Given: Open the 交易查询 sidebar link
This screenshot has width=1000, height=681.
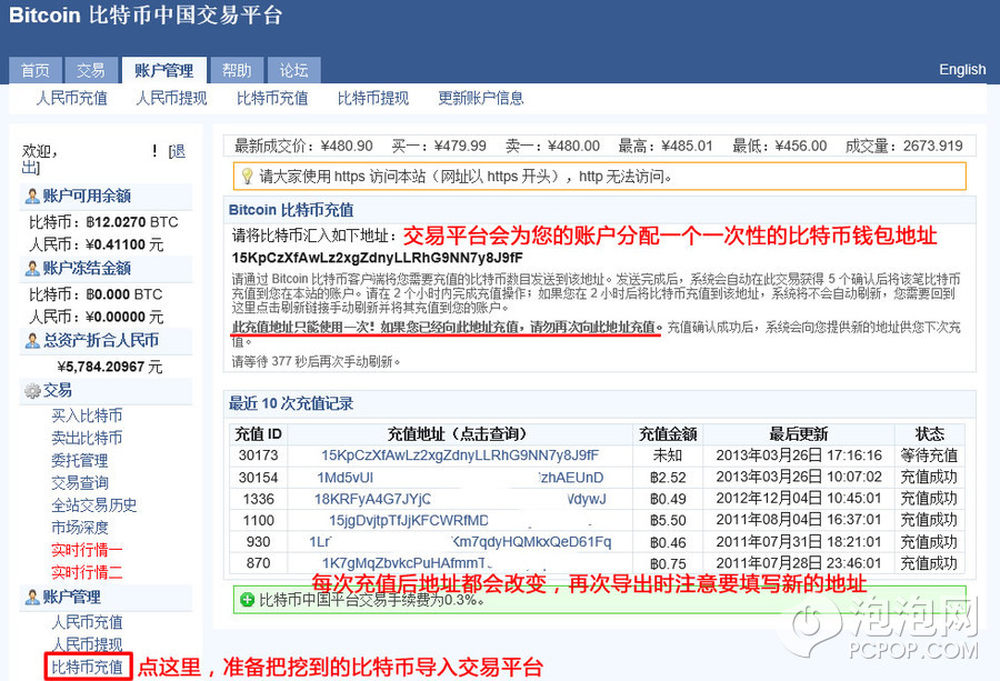Looking at the screenshot, I should [80, 483].
